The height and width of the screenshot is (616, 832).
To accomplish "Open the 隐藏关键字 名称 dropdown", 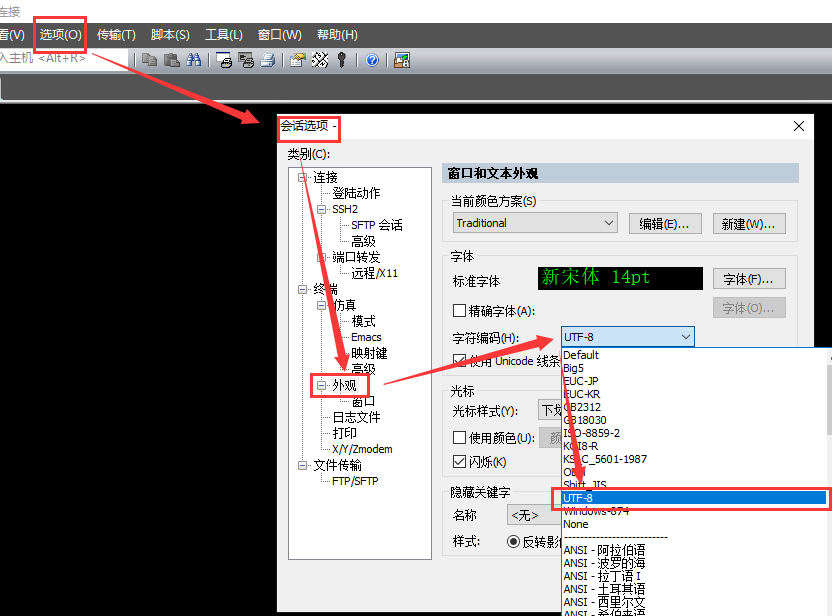I will coord(534,515).
